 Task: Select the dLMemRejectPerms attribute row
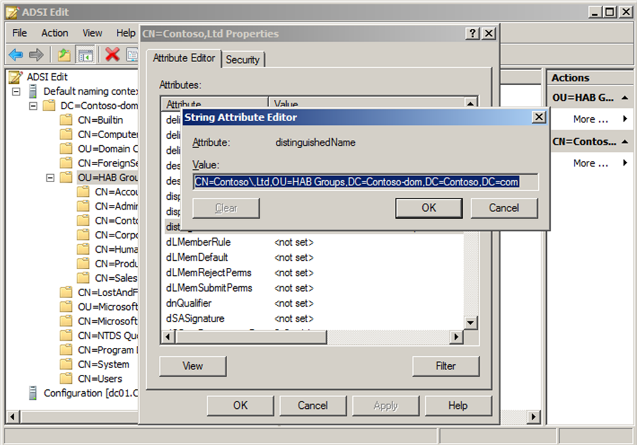coord(313,273)
